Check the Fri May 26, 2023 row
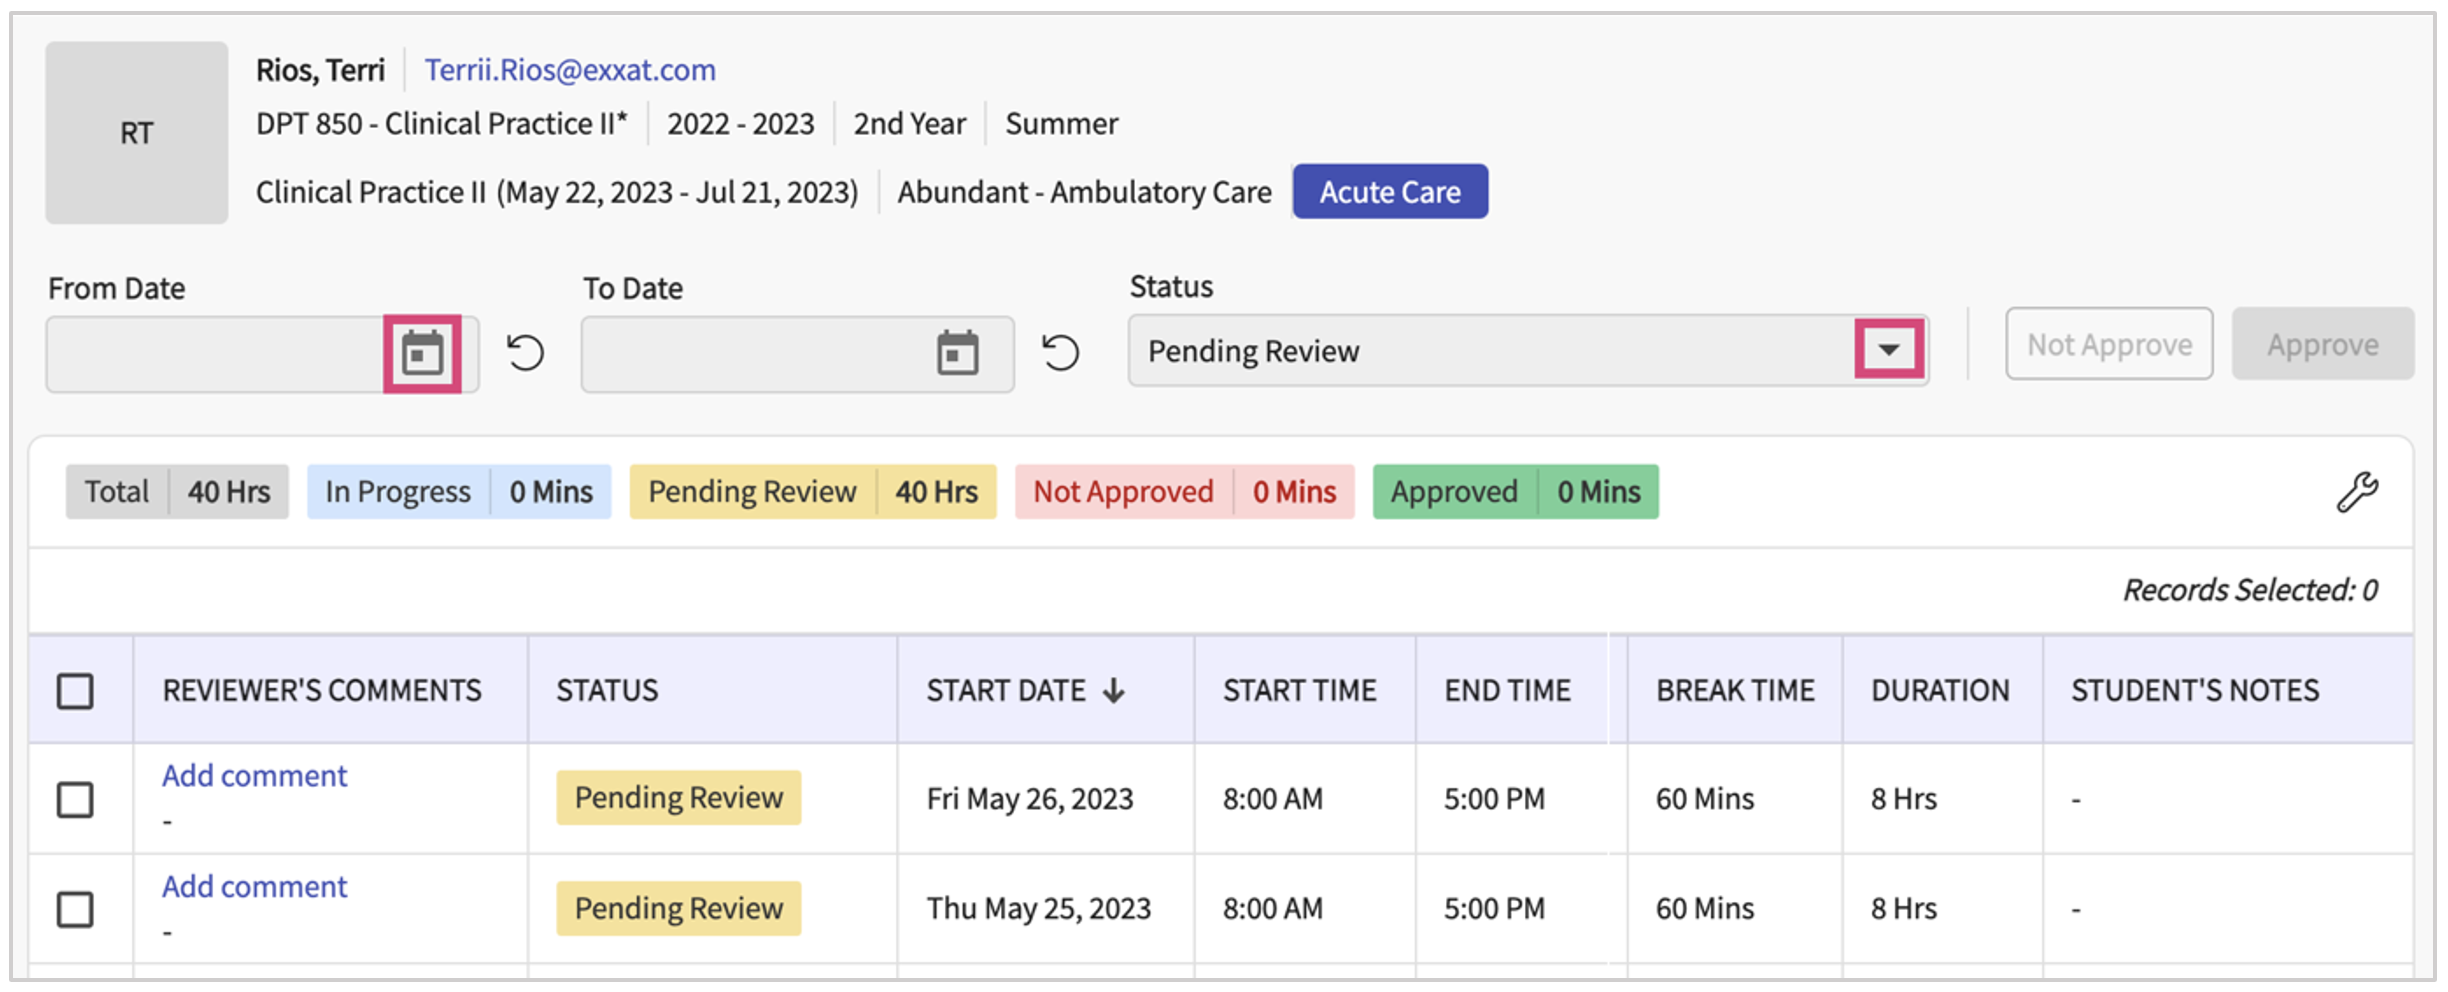 pyautogui.click(x=75, y=799)
